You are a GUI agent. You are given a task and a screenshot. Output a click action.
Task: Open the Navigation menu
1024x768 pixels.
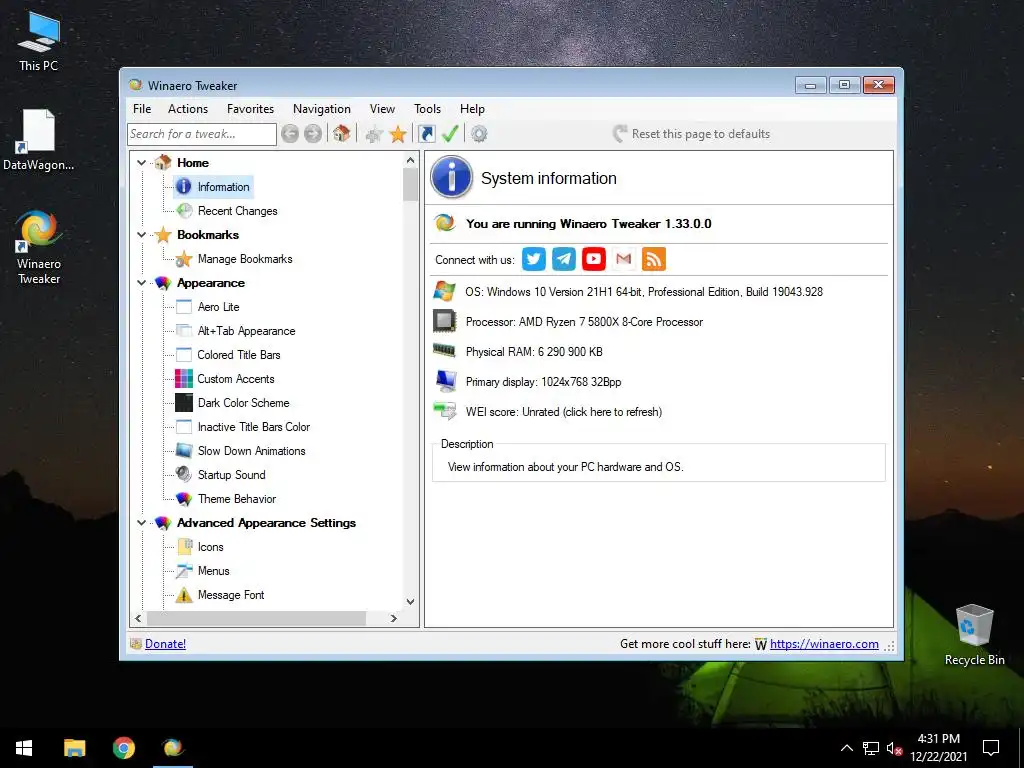(x=321, y=109)
